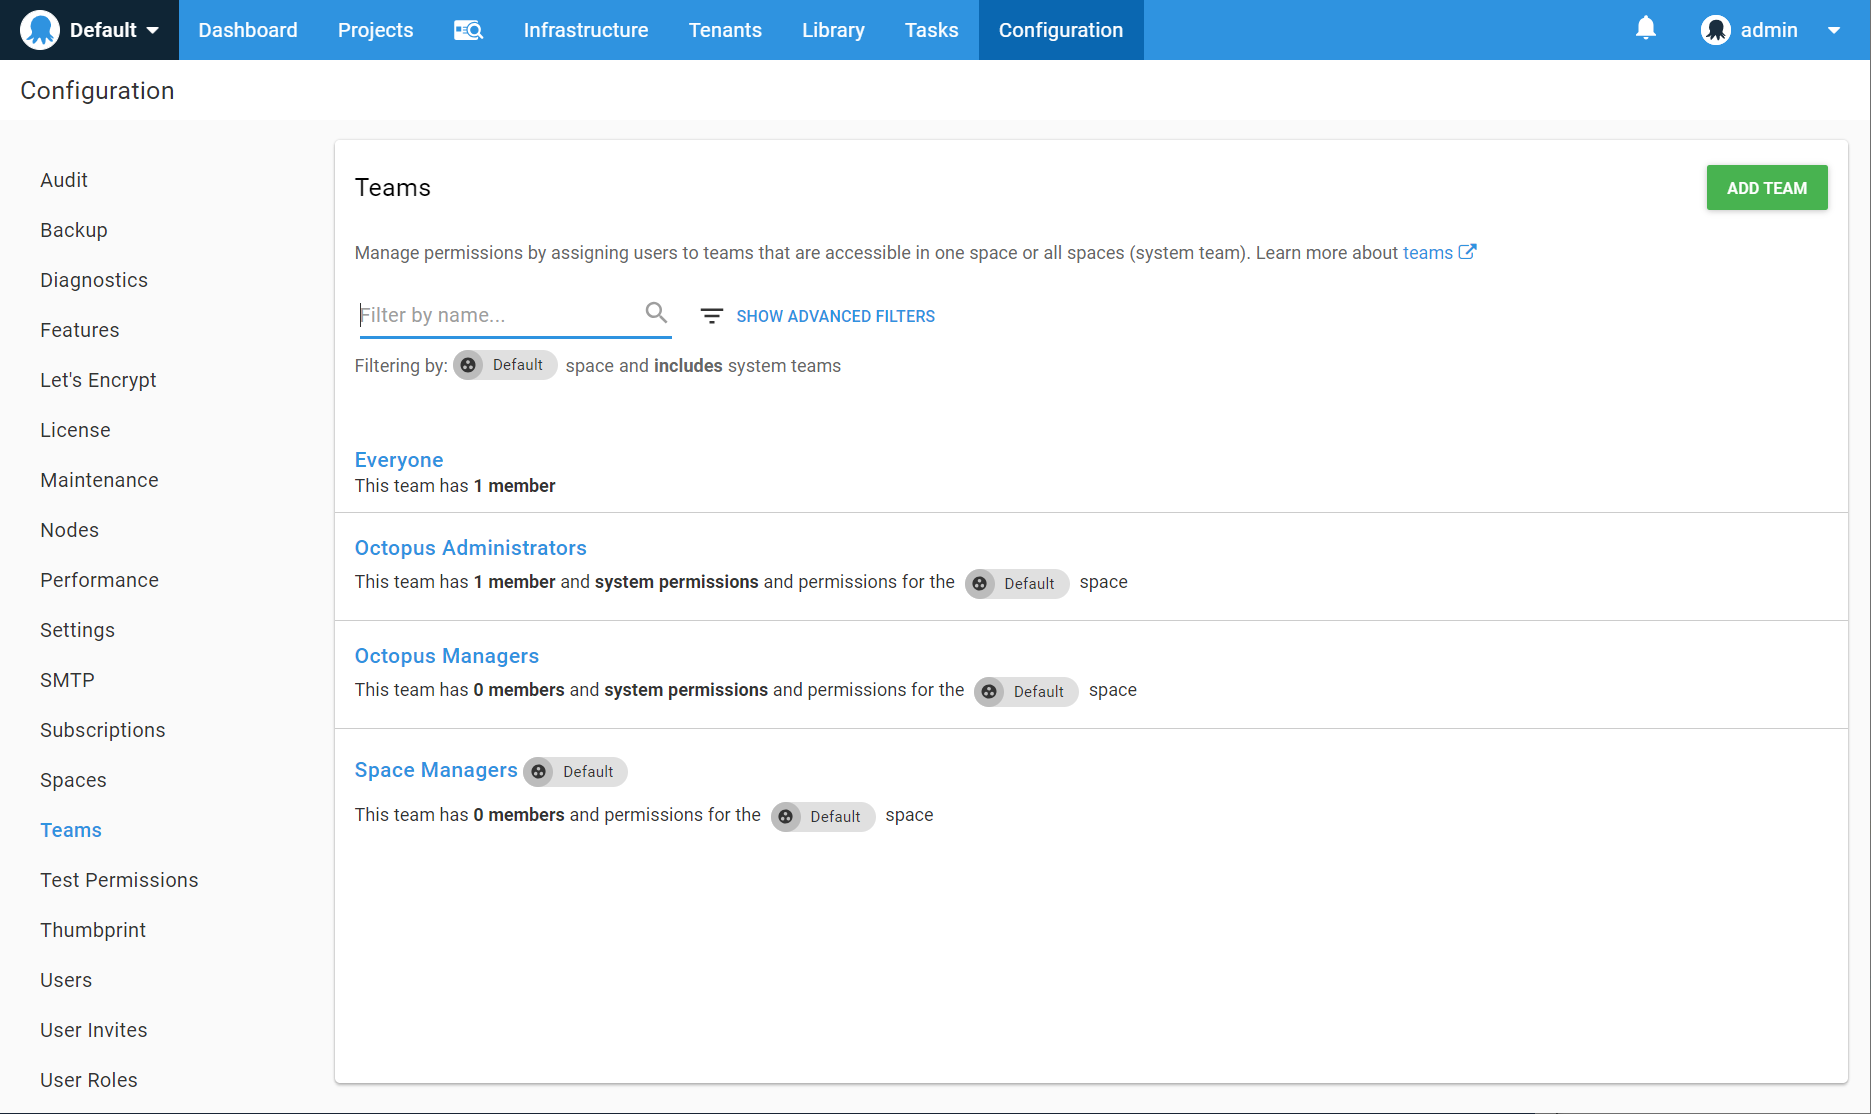Open the admin account dropdown arrow
The height and width of the screenshot is (1114, 1871).
click(1834, 30)
